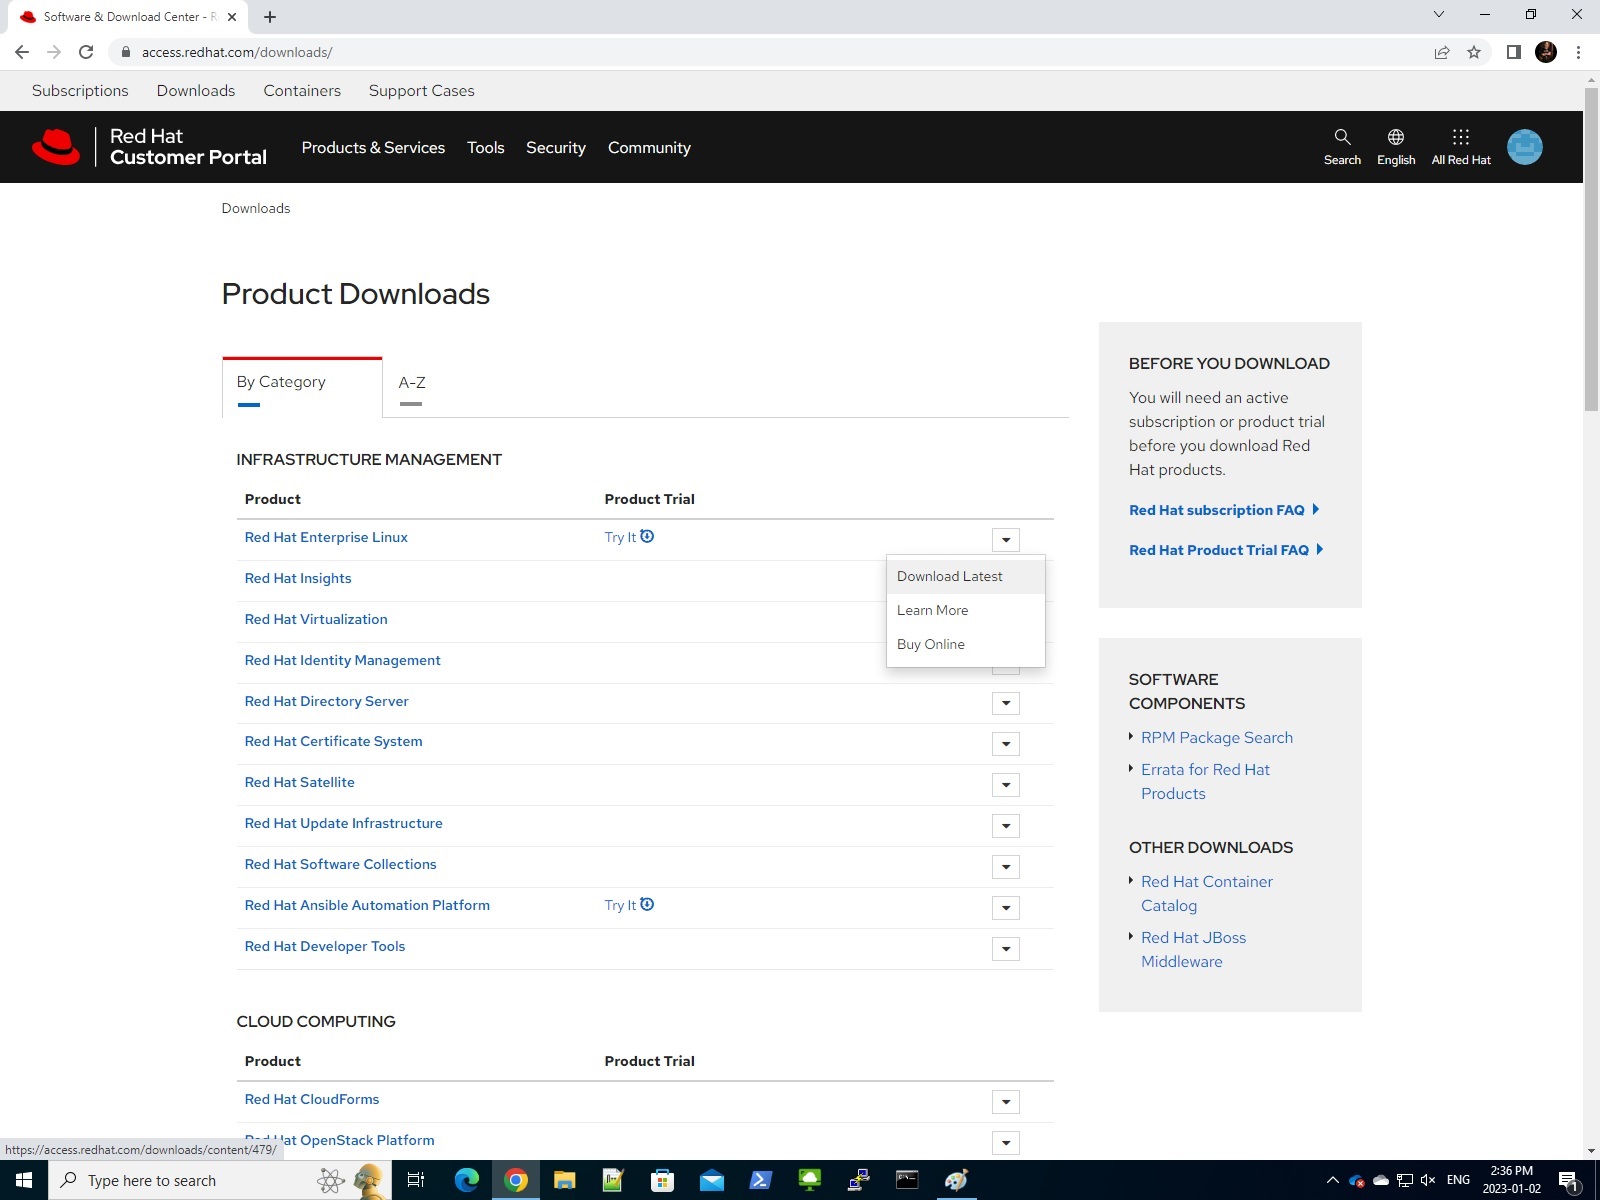Bookmark this page with the star icon
This screenshot has height=1200, width=1600.
click(x=1474, y=52)
